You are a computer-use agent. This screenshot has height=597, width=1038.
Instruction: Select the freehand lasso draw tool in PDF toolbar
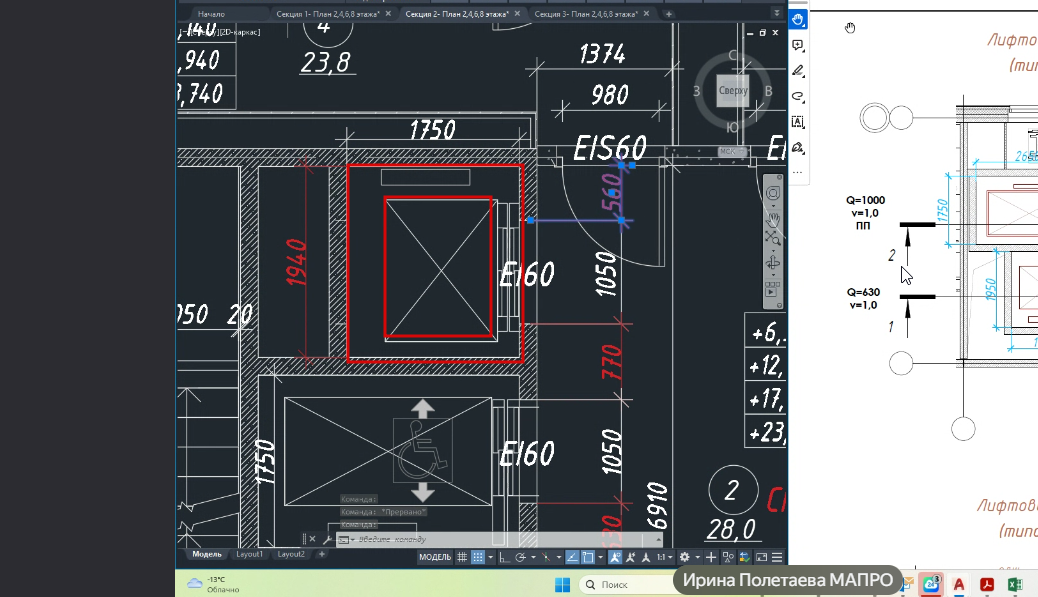(x=798, y=97)
